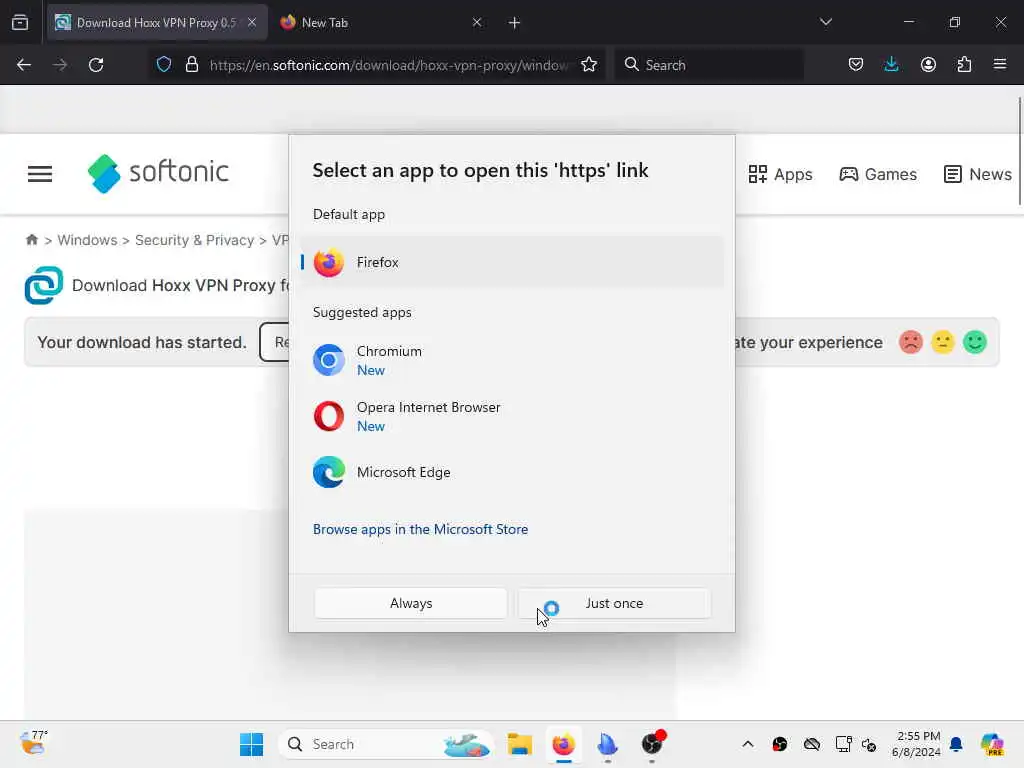Image resolution: width=1024 pixels, height=768 pixels.
Task: Open the Games menu on Softonic
Action: (878, 174)
